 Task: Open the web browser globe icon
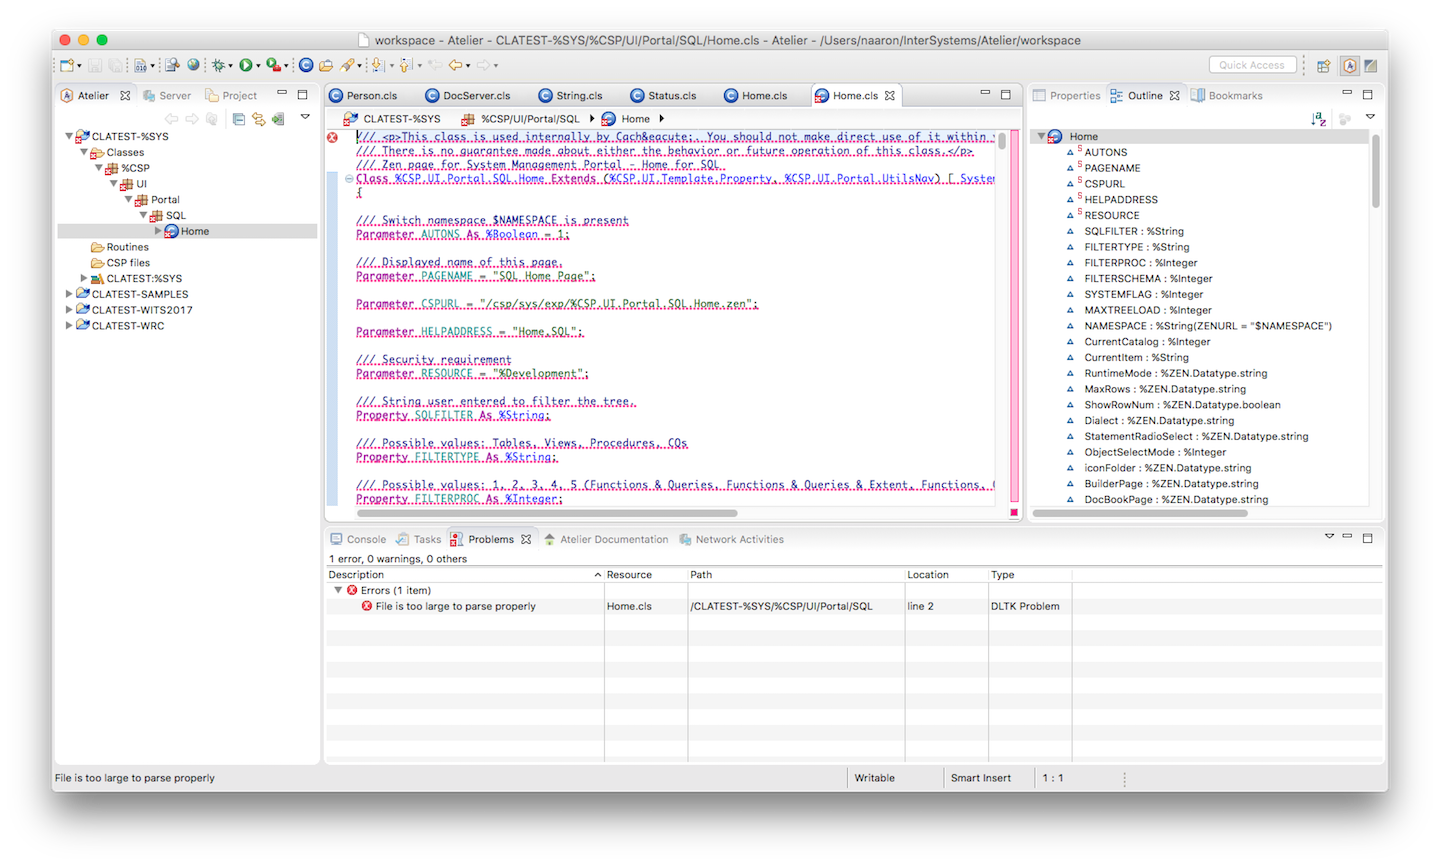click(x=193, y=65)
